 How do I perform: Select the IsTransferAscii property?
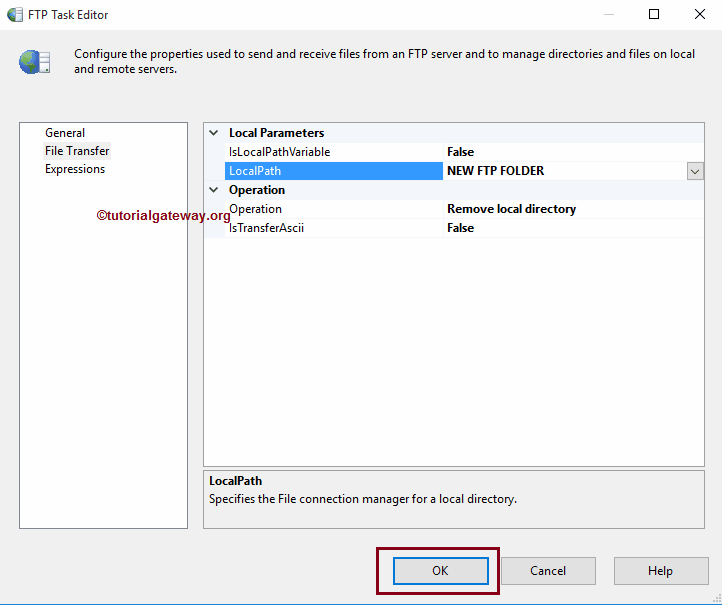333,228
